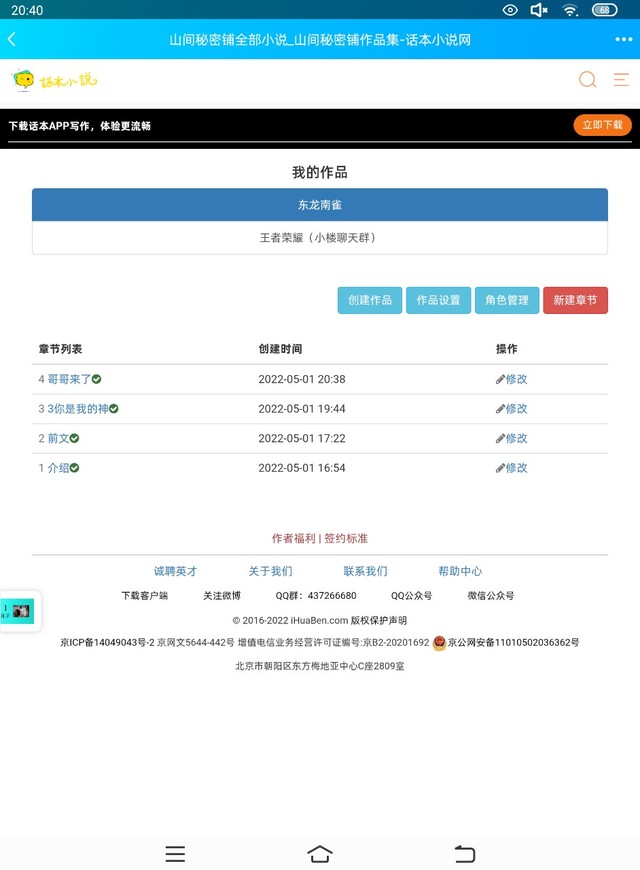Select the 王者荣耀（小楼聊天群）work
The image size is (640, 870).
click(x=320, y=238)
